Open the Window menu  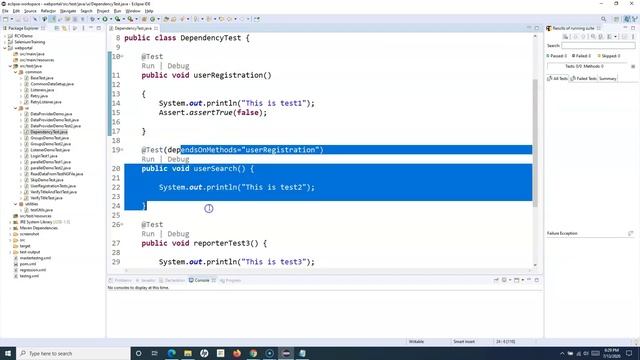(133, 11)
